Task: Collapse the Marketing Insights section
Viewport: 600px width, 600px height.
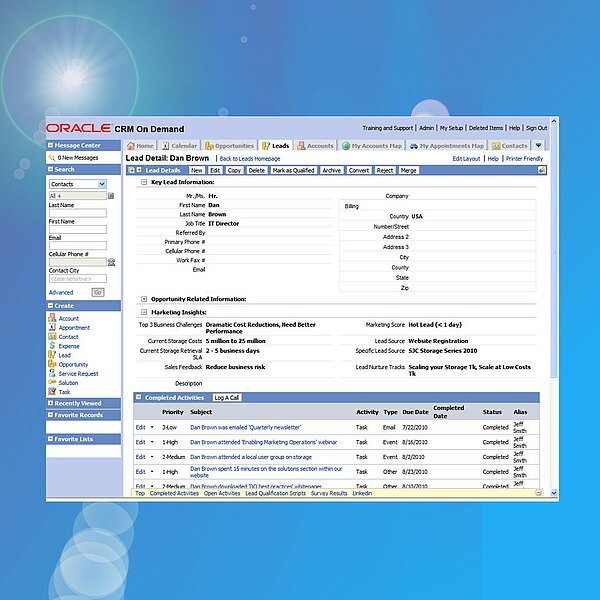Action: pyautogui.click(x=144, y=312)
